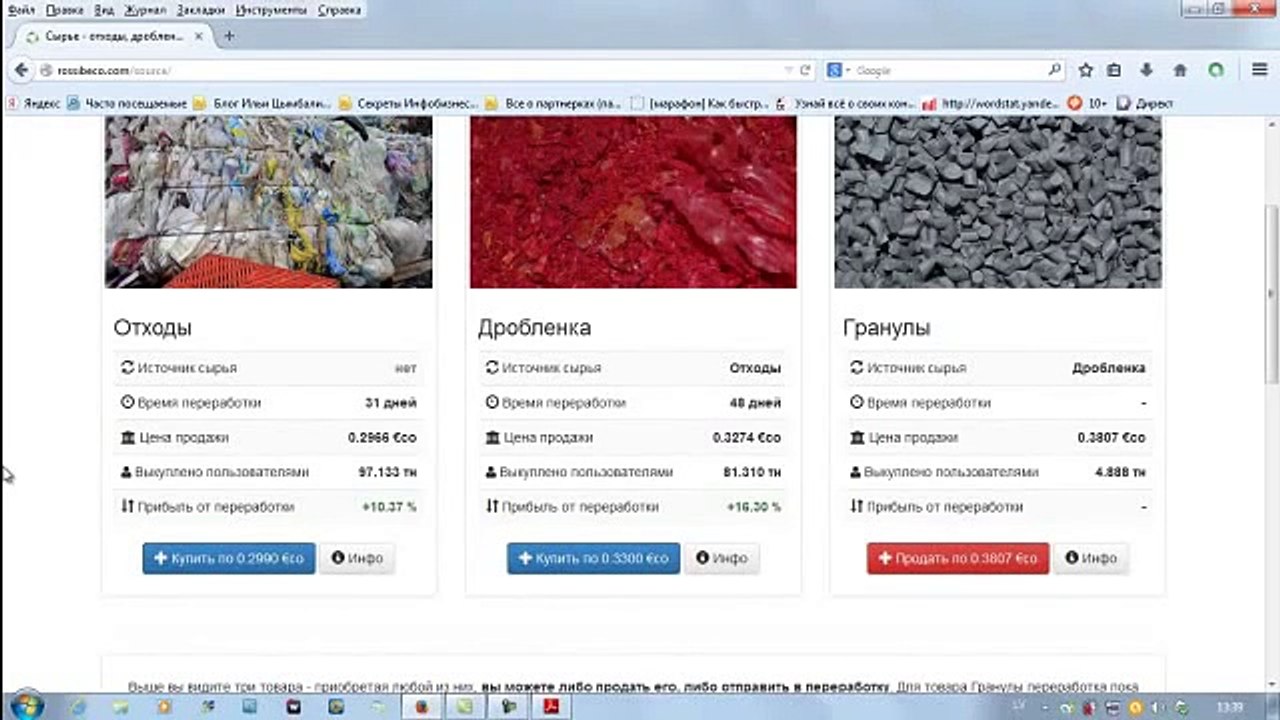Bookmark this page with the star icon
The image size is (1280, 720).
1086,70
